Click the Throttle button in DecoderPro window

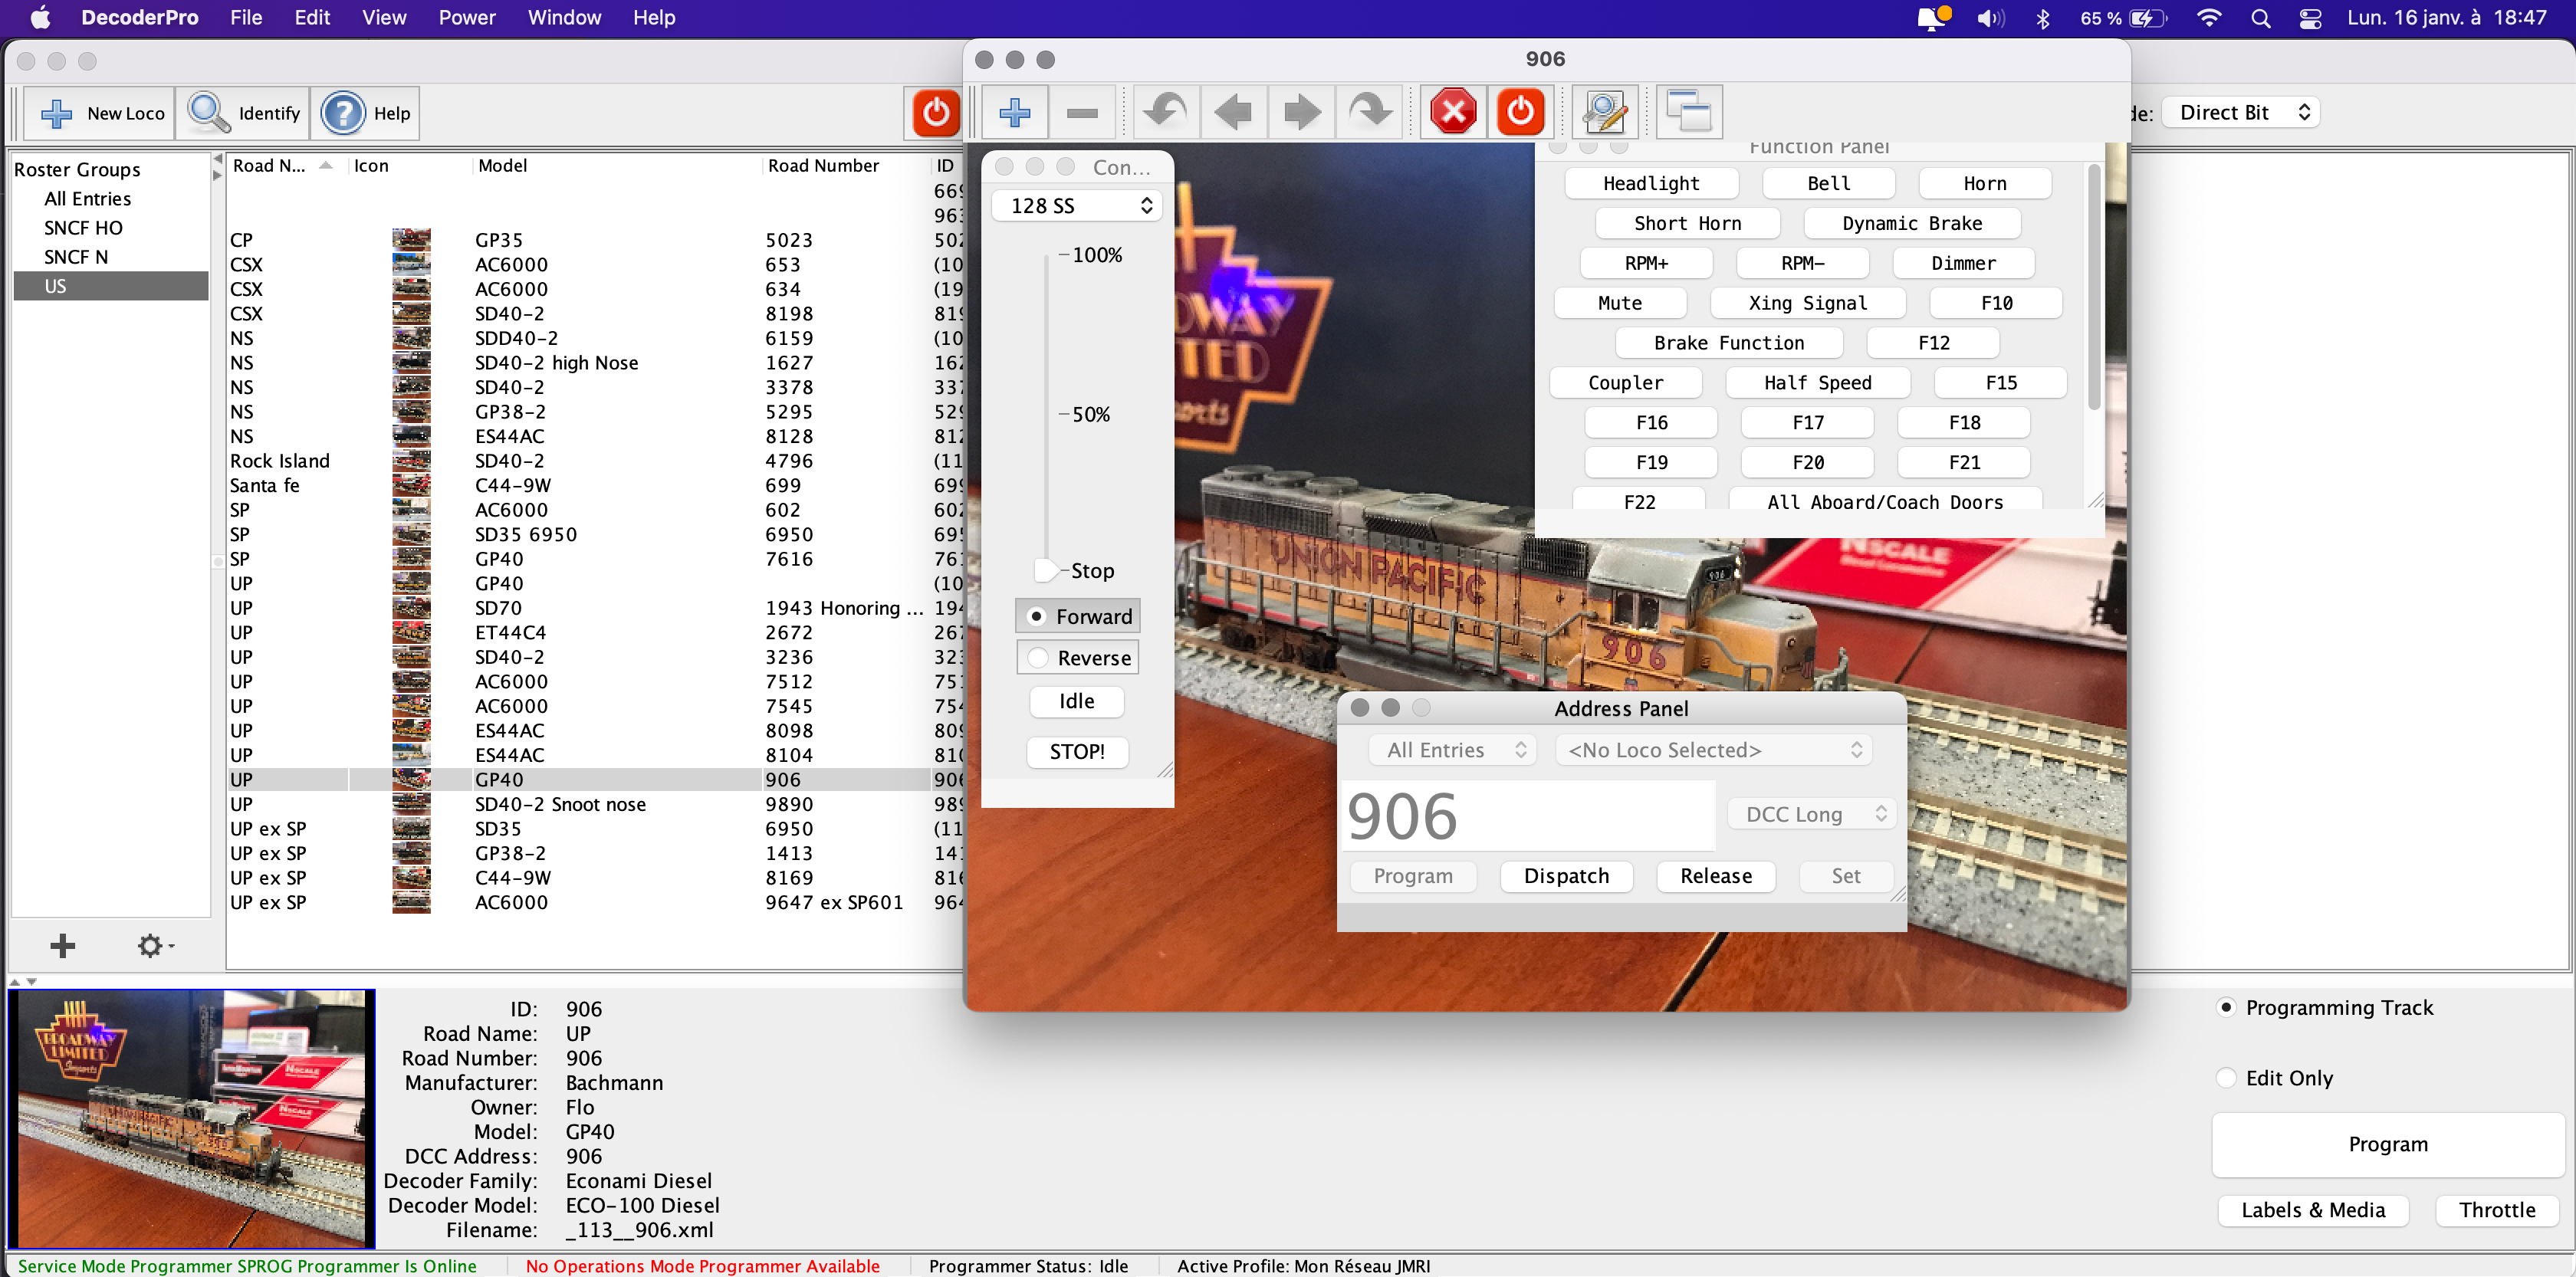pos(2496,1210)
